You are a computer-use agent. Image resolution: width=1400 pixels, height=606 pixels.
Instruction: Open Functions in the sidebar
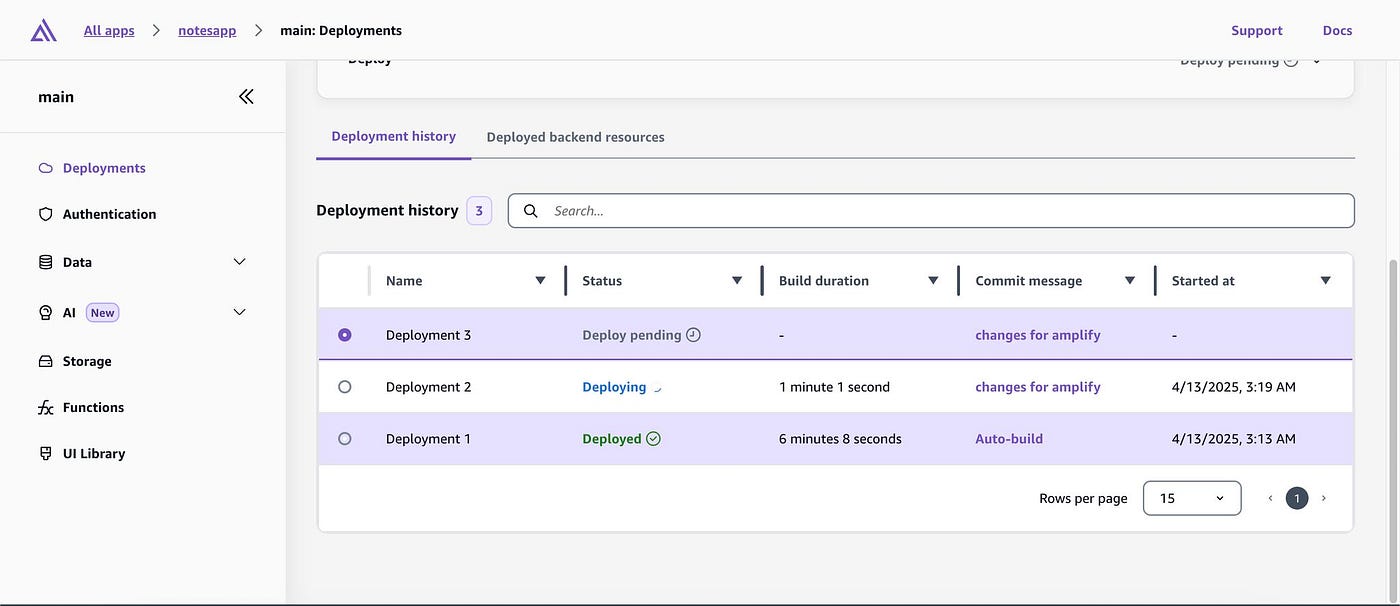93,407
